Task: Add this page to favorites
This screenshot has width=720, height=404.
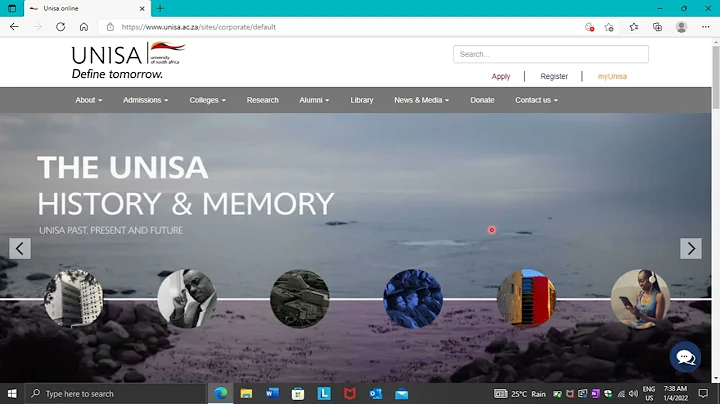Action: 609,27
